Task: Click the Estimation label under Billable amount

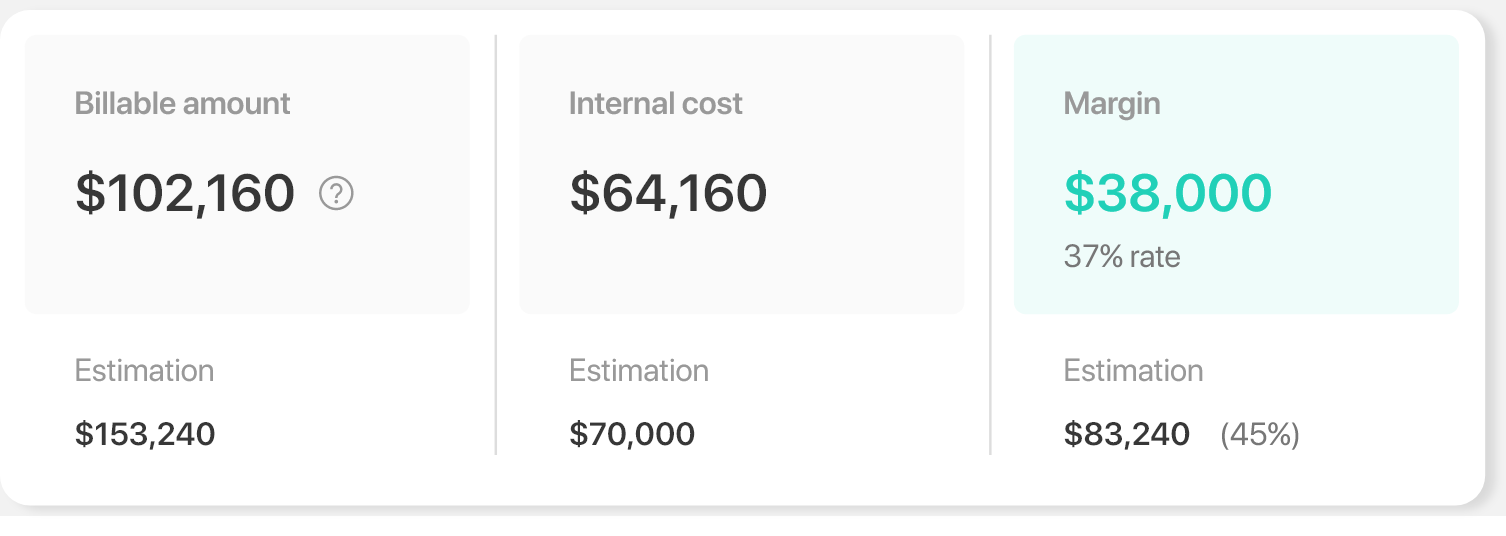Action: [144, 371]
